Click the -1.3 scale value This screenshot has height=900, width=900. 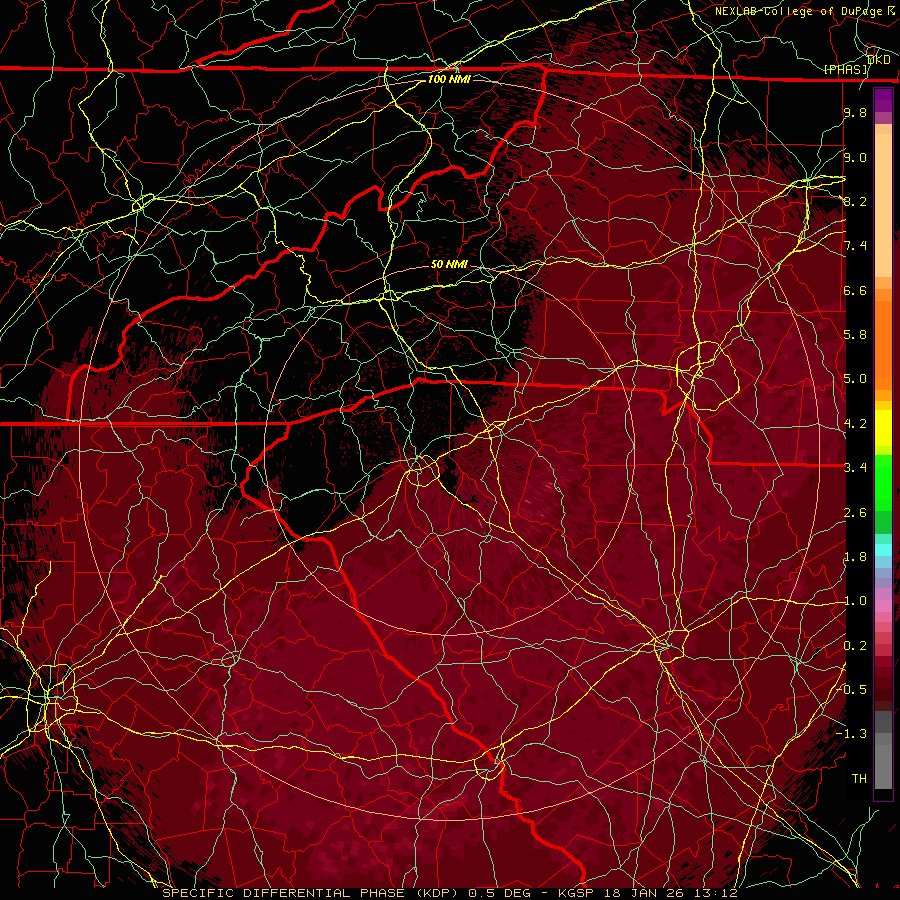coord(851,734)
